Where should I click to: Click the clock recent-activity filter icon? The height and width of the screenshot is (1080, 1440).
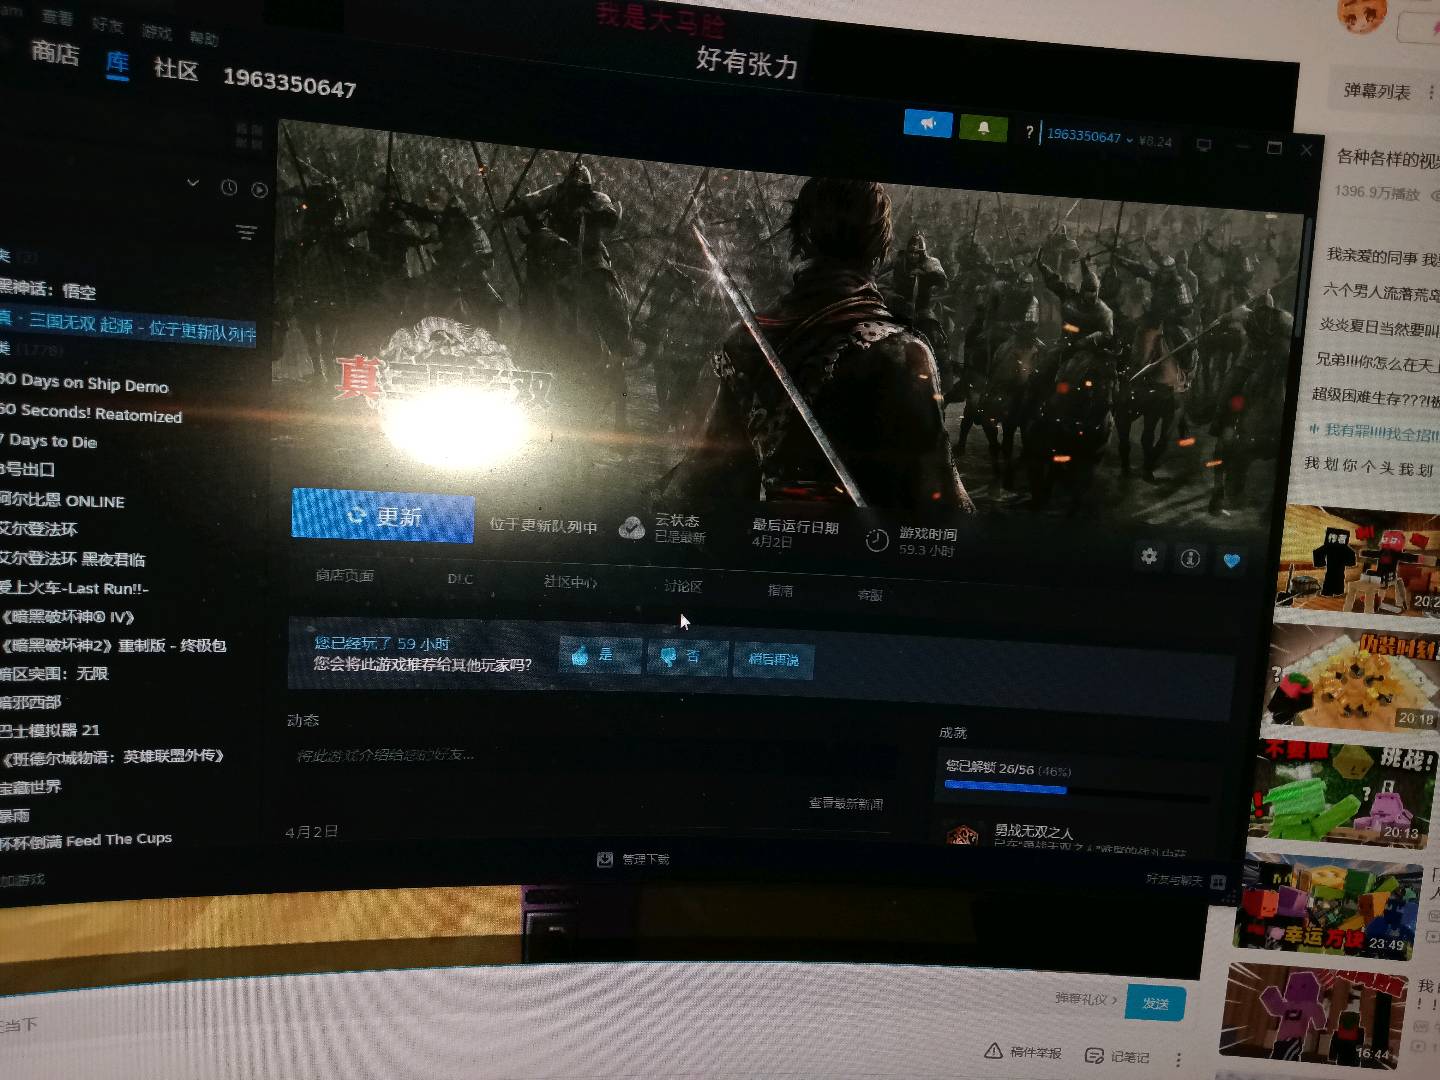coord(229,188)
